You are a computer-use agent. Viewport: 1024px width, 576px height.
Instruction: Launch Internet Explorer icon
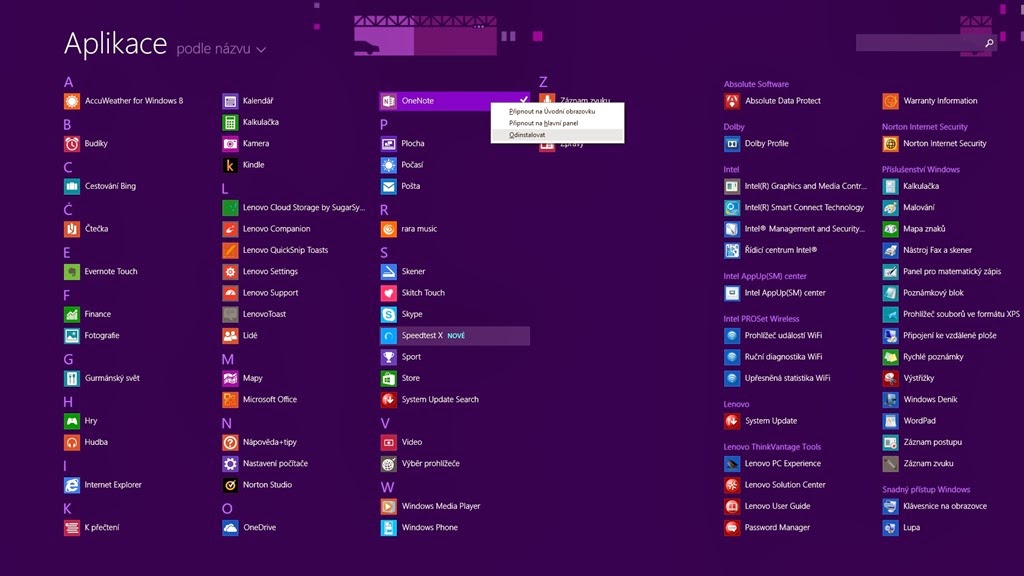(x=72, y=485)
